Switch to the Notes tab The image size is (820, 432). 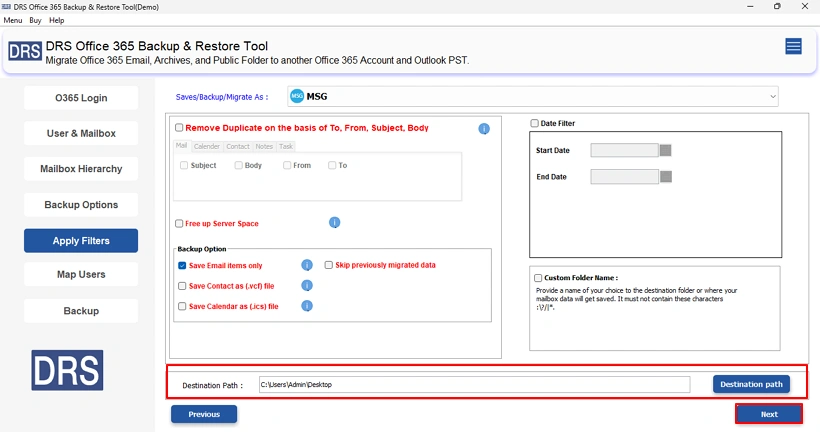(x=264, y=146)
